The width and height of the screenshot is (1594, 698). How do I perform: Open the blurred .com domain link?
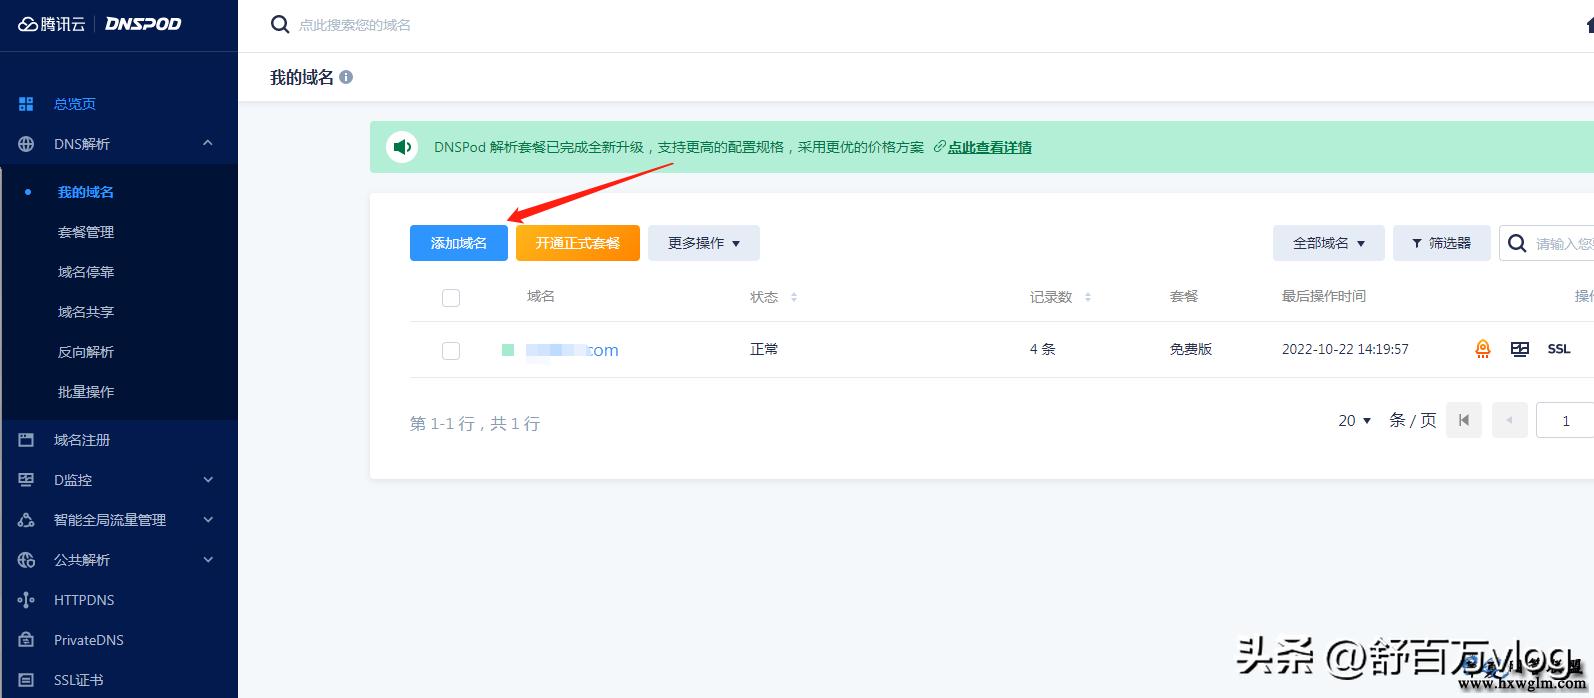572,350
